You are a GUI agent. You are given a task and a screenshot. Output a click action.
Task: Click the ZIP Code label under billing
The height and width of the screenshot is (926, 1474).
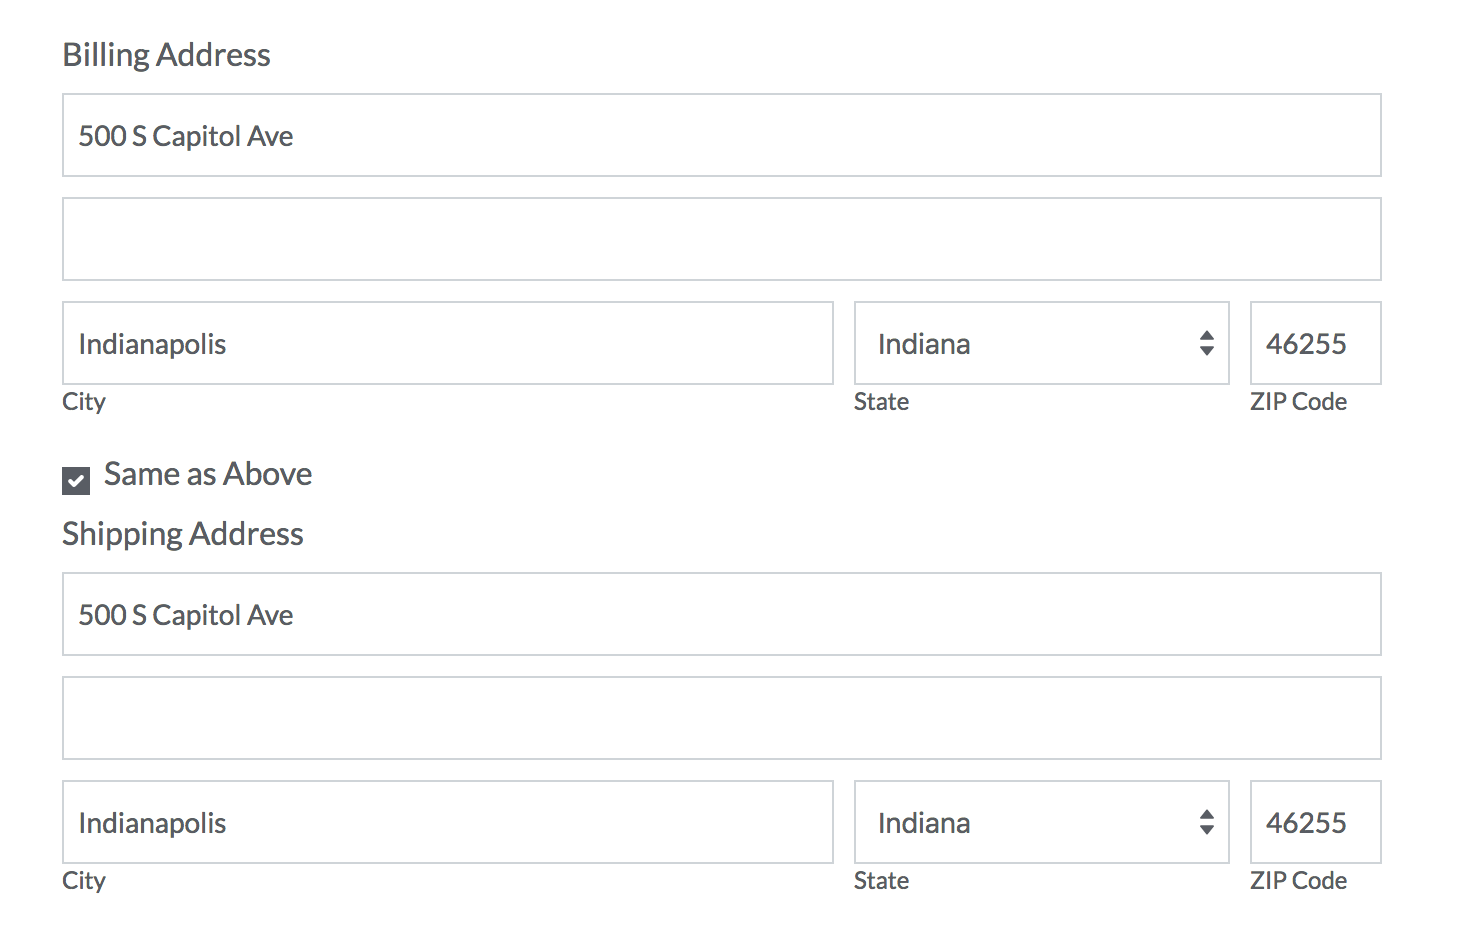[x=1298, y=402]
